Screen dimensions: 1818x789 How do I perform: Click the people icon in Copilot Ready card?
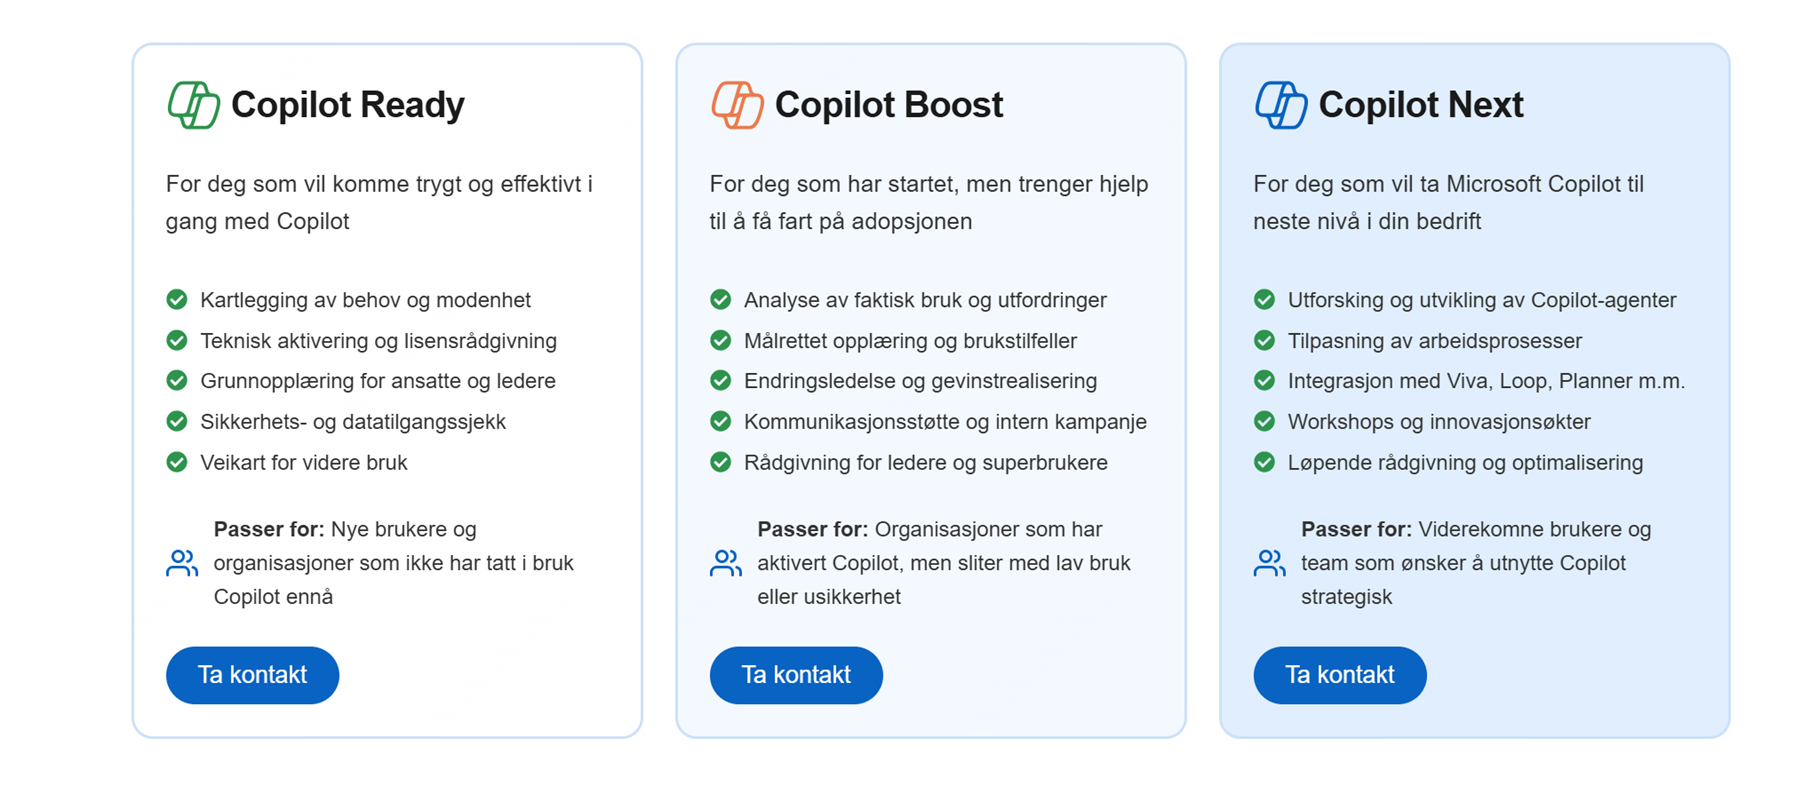[x=182, y=563]
